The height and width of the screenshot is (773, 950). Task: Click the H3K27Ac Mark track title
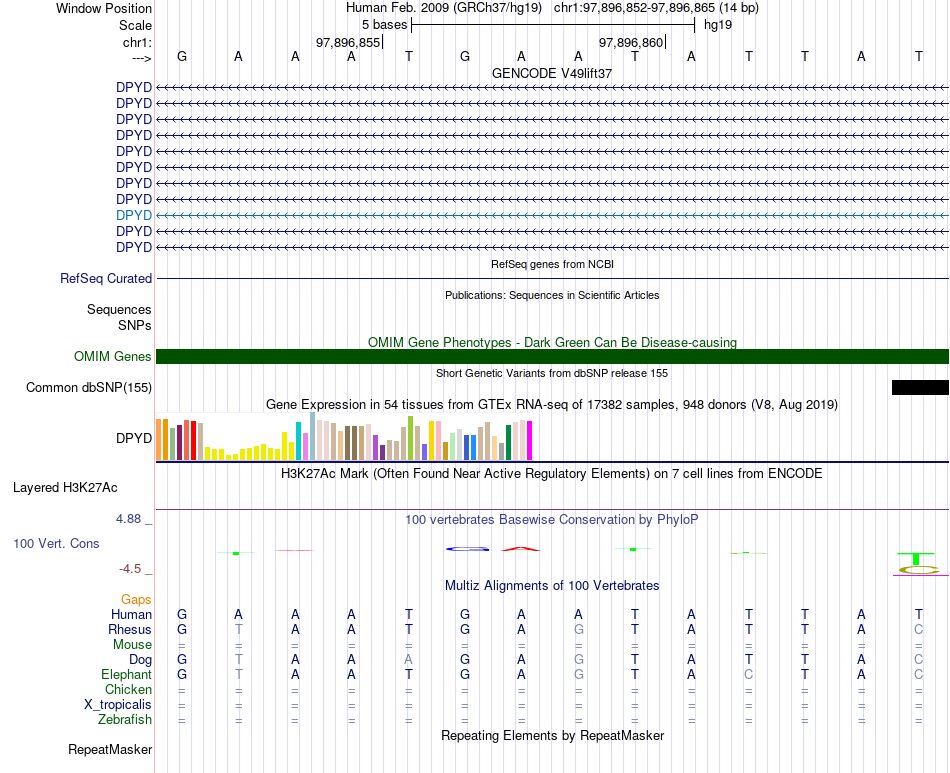click(x=552, y=474)
